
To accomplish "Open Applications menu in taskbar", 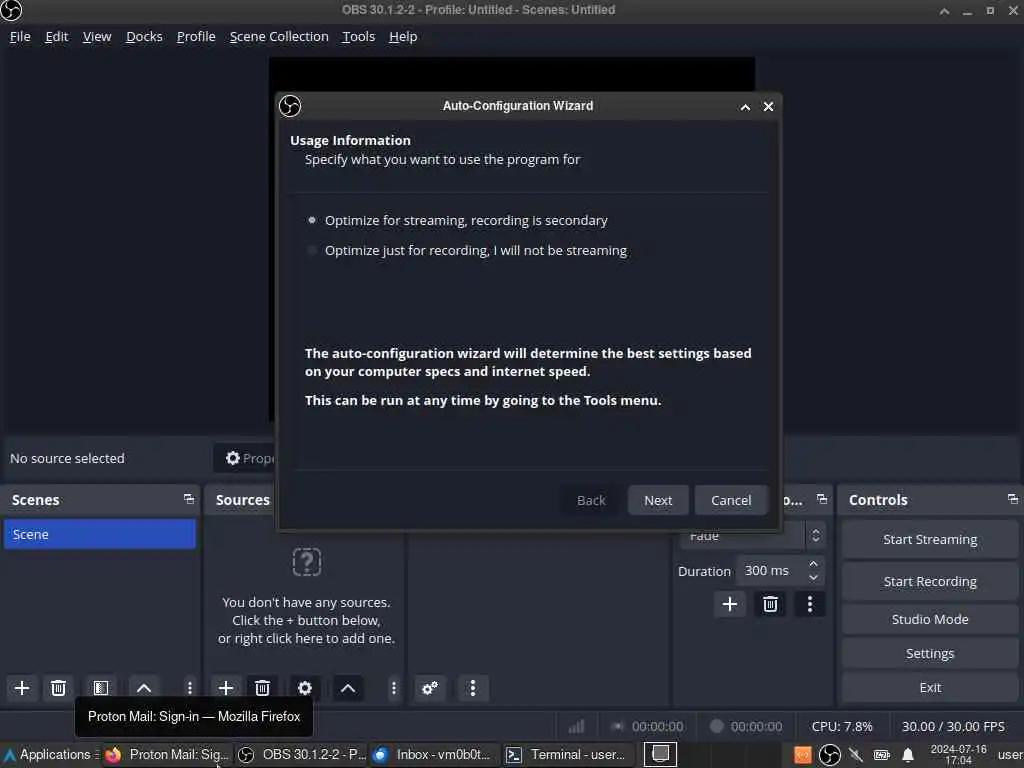I will pos(50,754).
